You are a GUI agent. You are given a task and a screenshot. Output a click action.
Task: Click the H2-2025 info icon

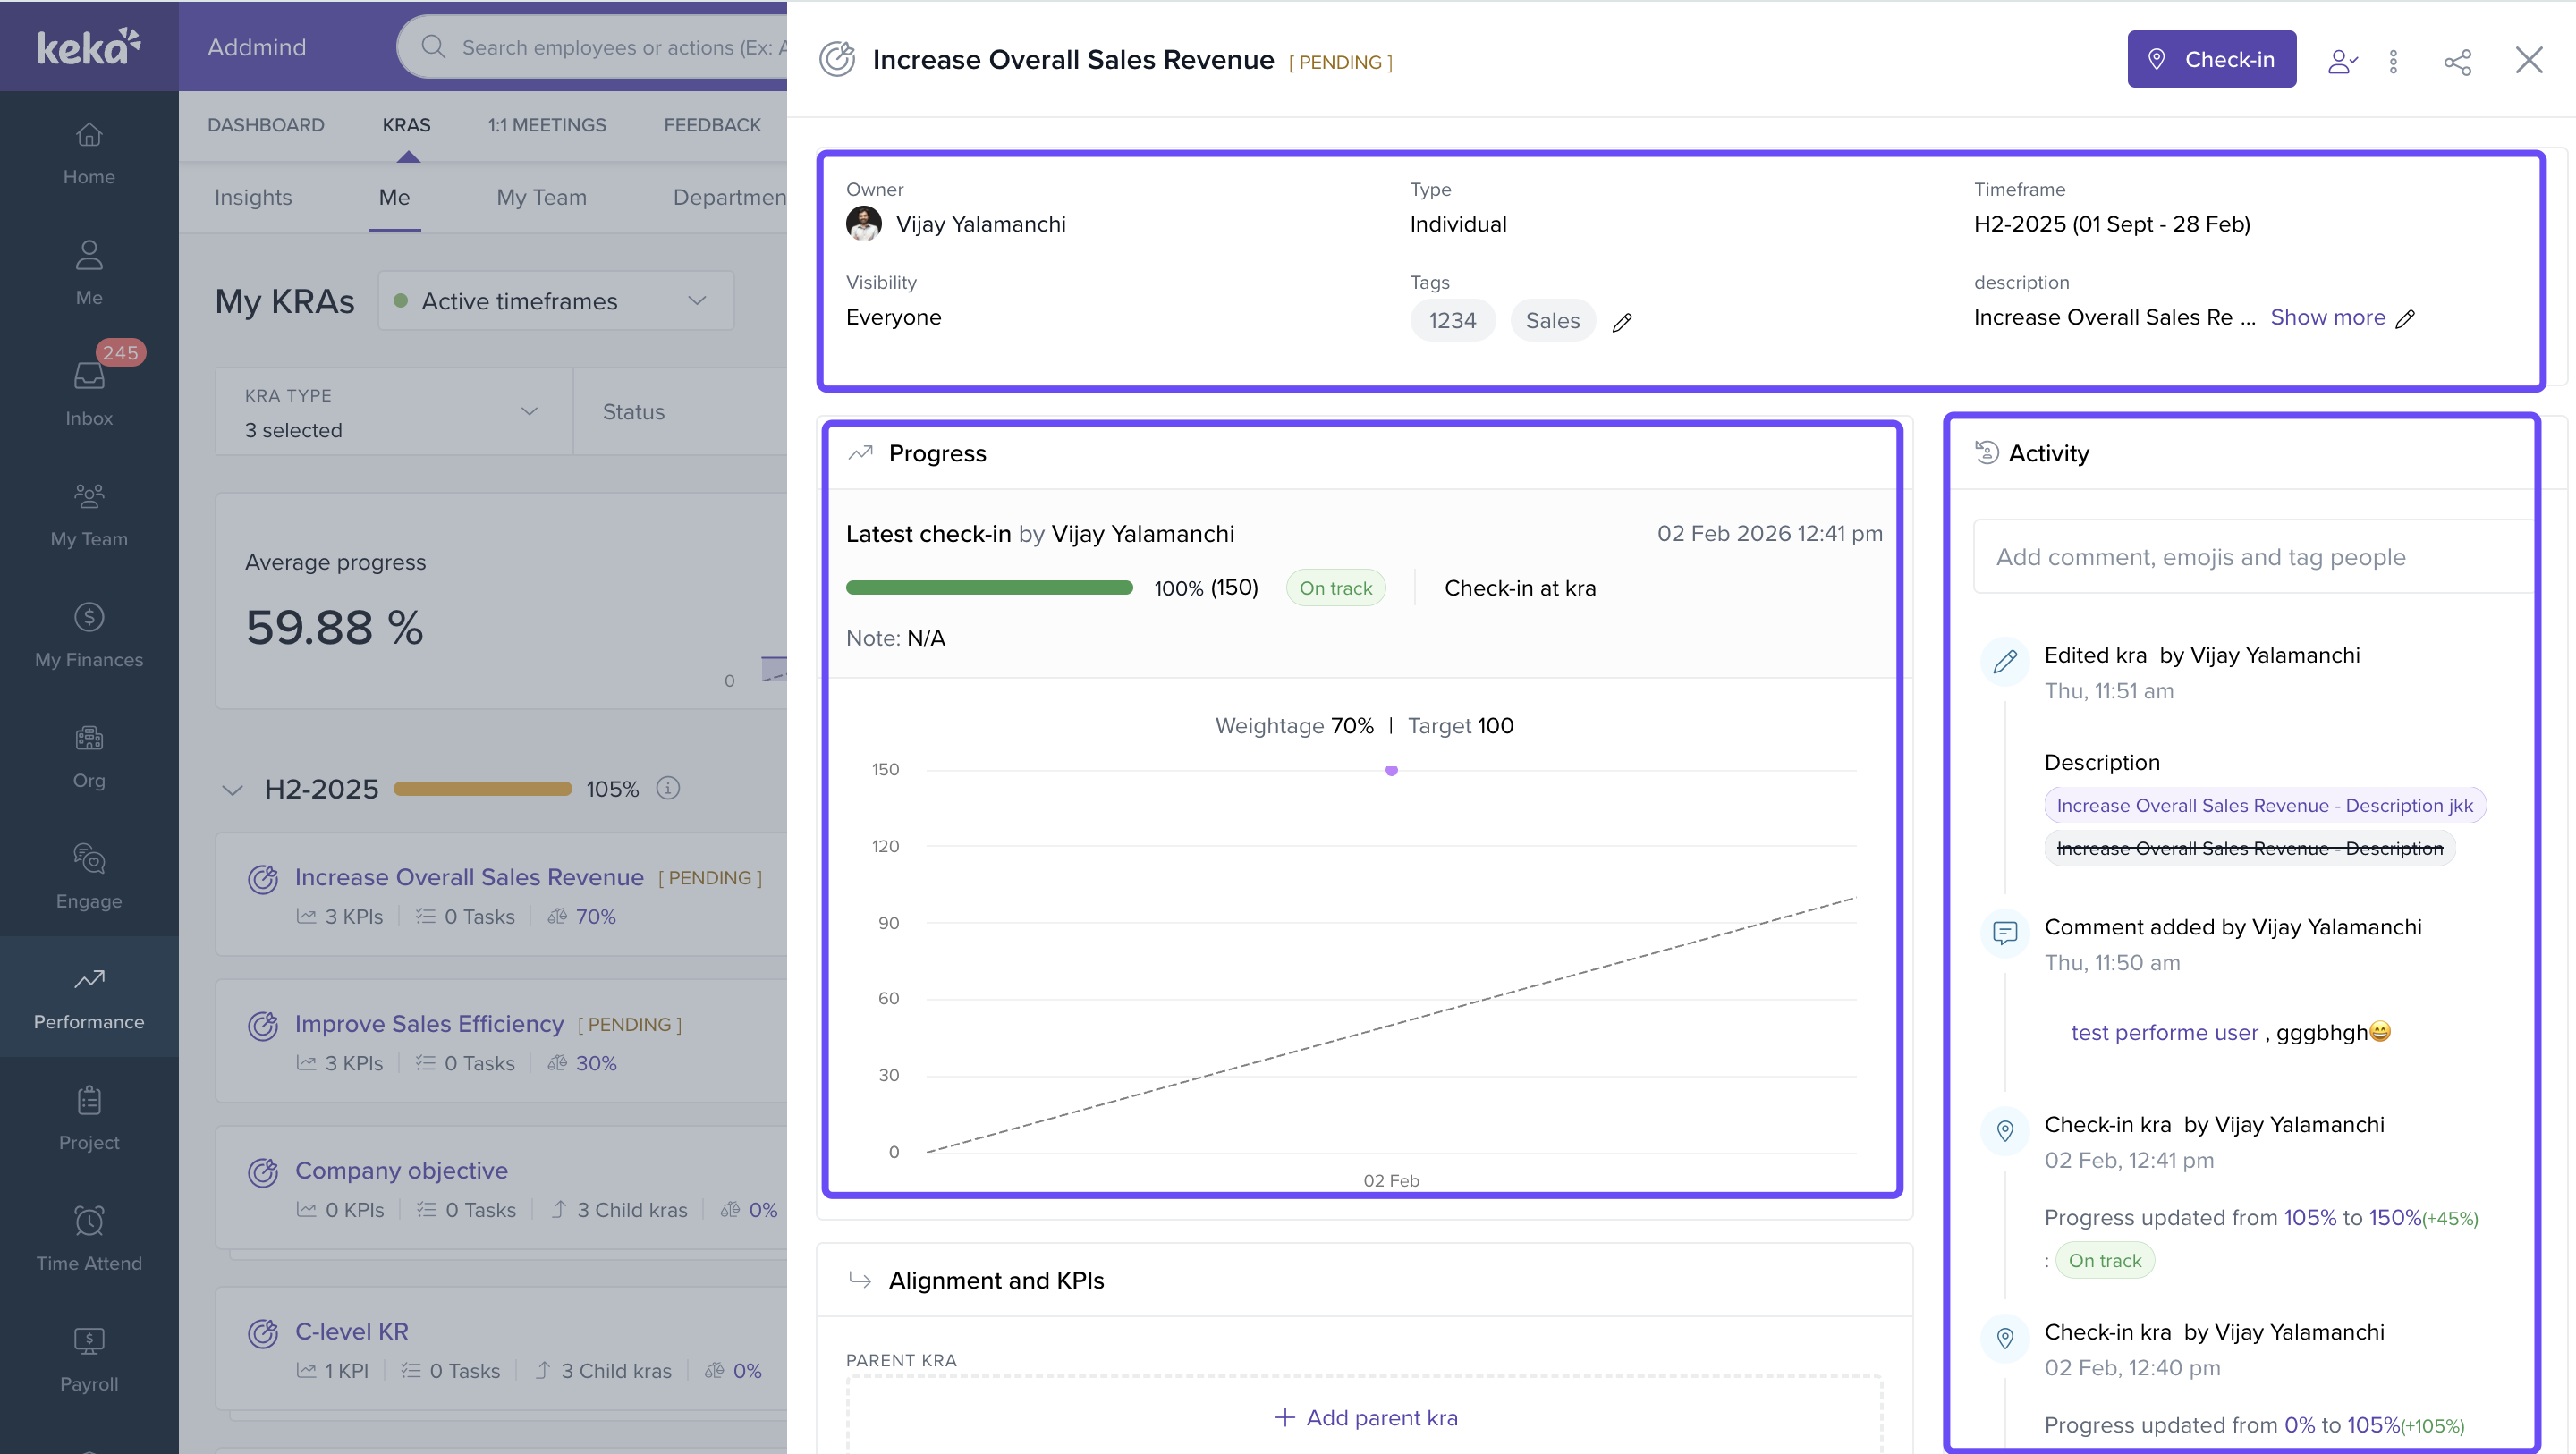pyautogui.click(x=668, y=788)
